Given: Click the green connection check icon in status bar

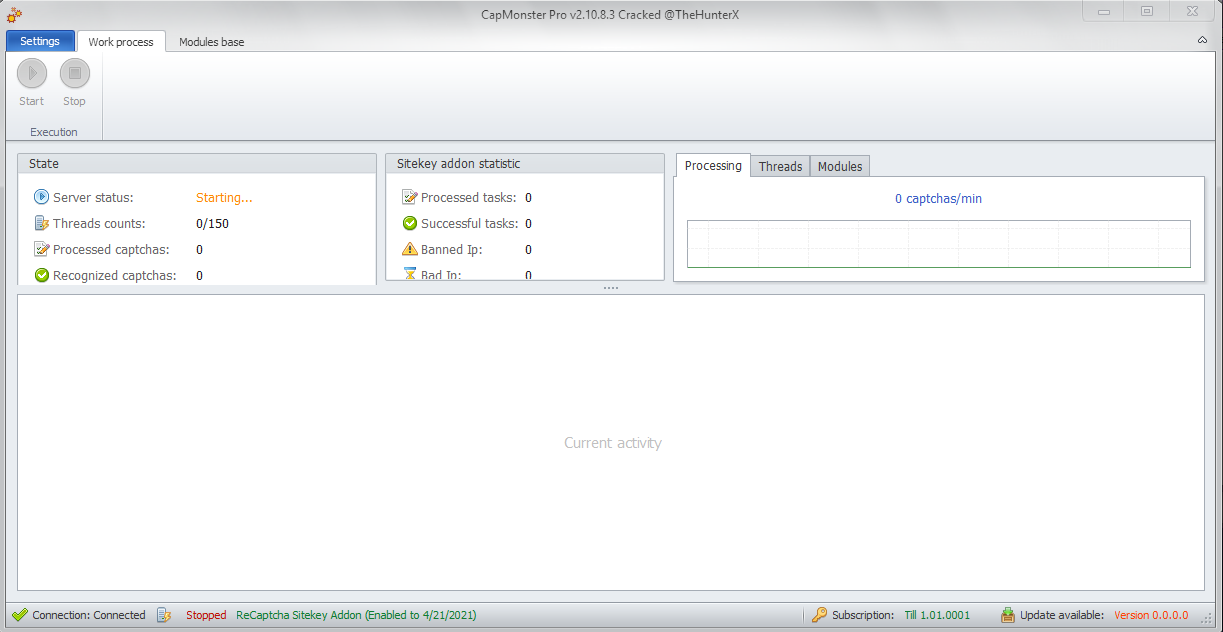Looking at the screenshot, I should (x=20, y=615).
